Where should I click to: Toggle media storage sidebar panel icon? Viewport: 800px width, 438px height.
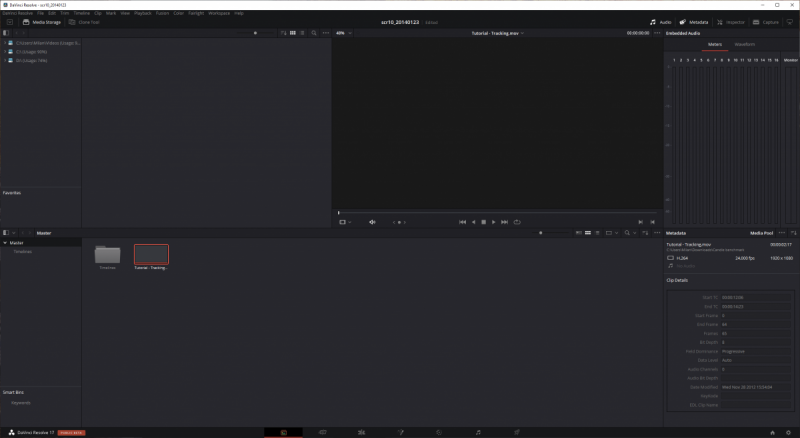pos(6,33)
